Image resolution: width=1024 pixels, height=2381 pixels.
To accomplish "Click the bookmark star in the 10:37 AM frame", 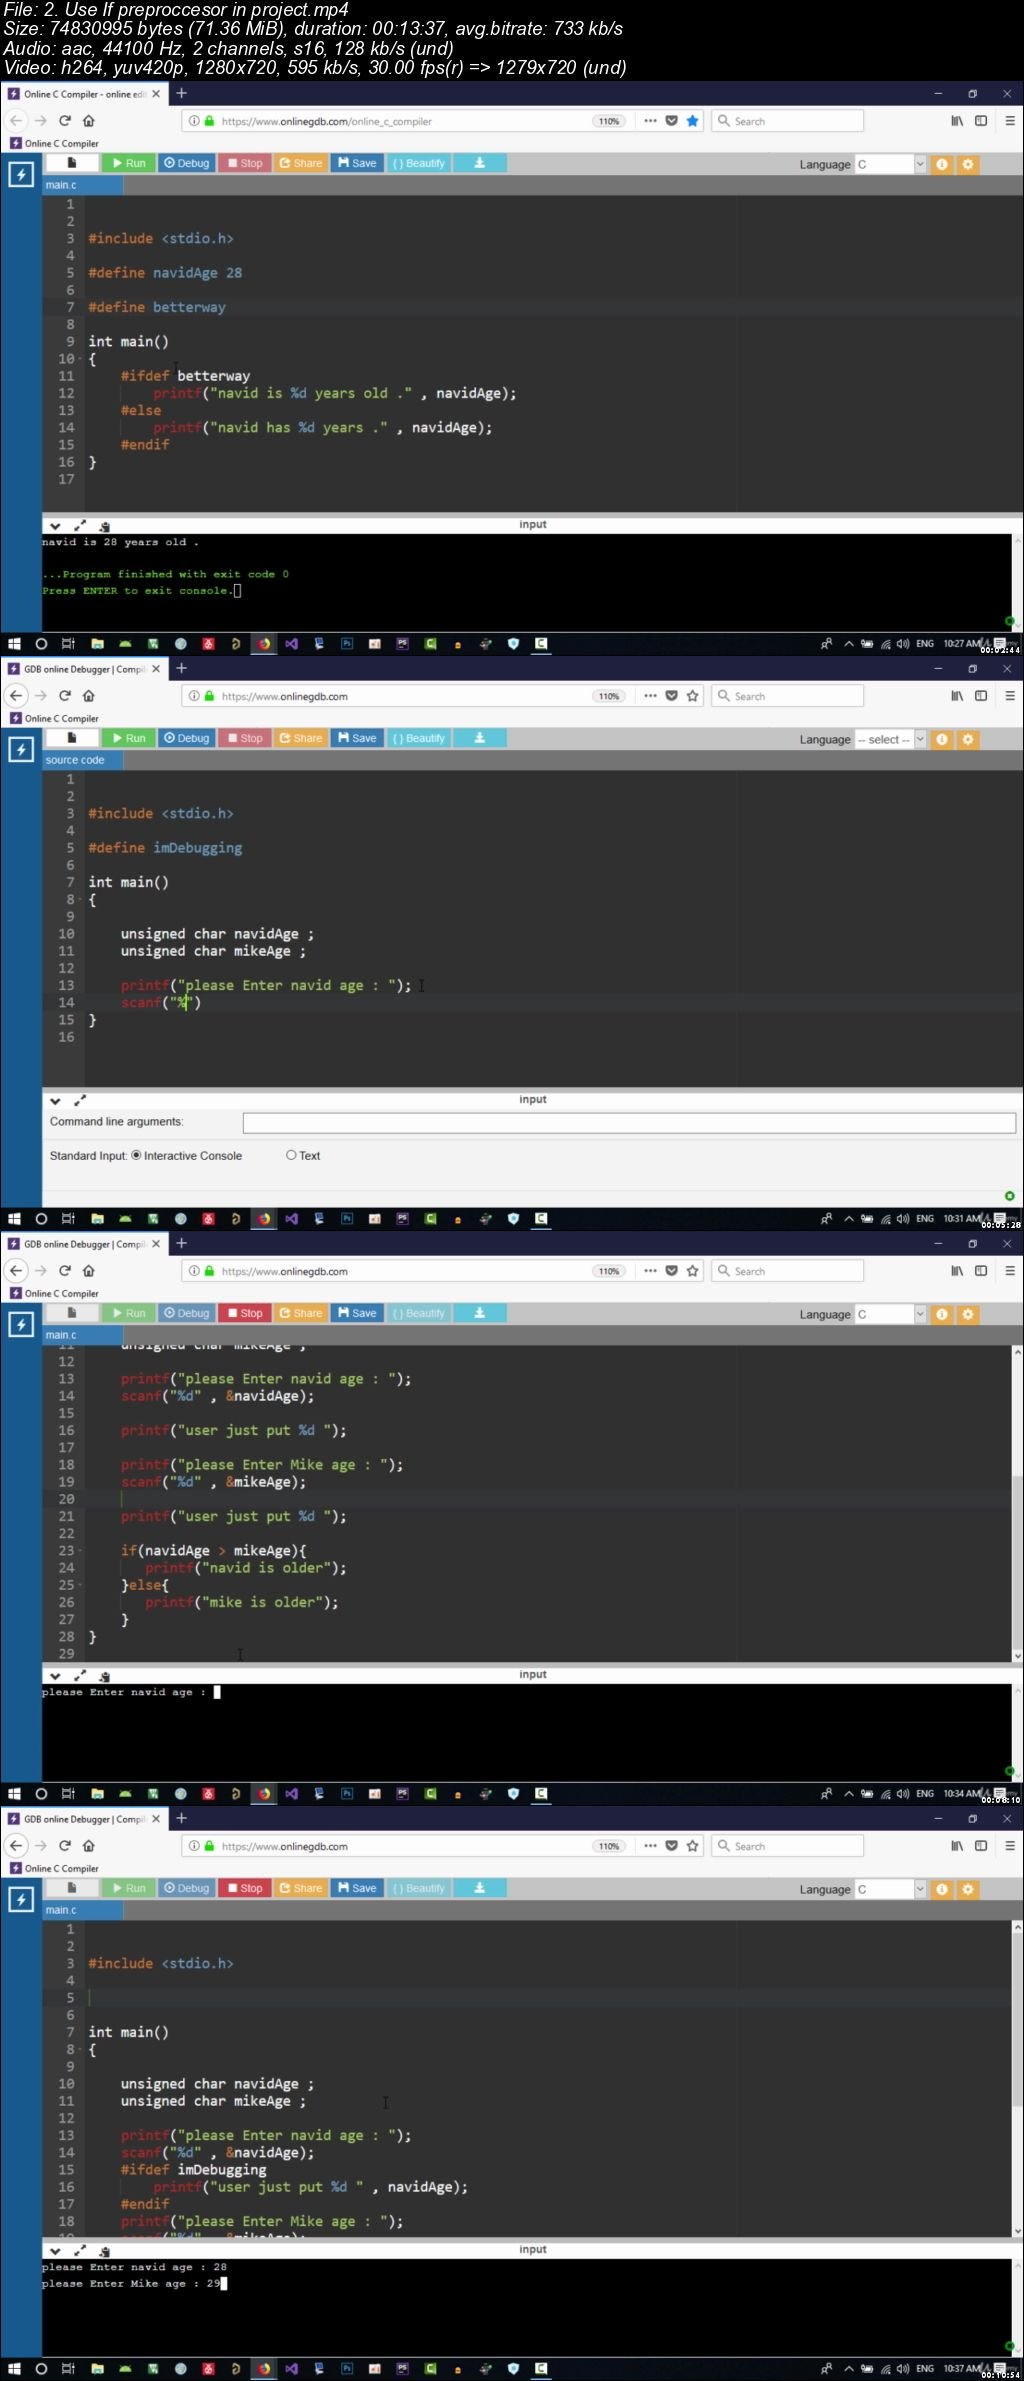I will pyautogui.click(x=692, y=1846).
